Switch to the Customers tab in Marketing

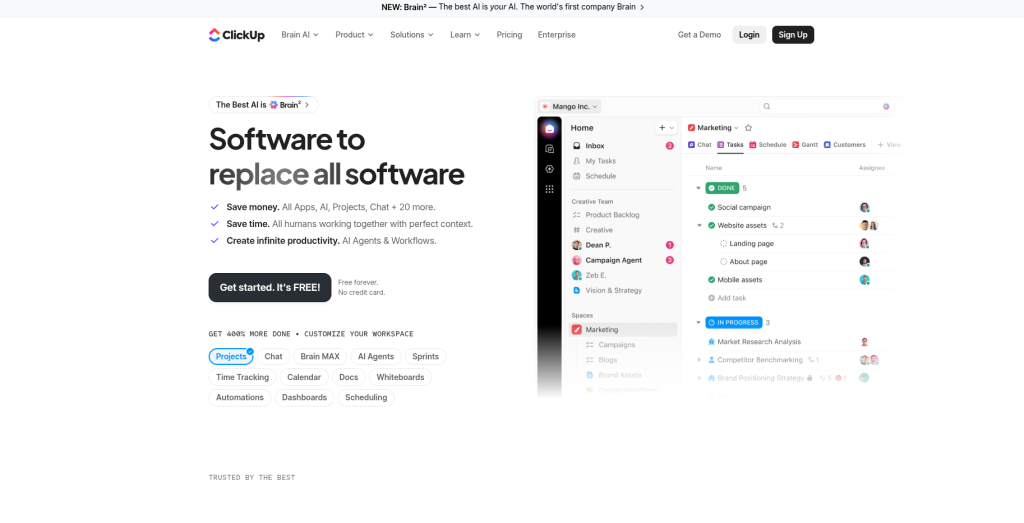(844, 145)
